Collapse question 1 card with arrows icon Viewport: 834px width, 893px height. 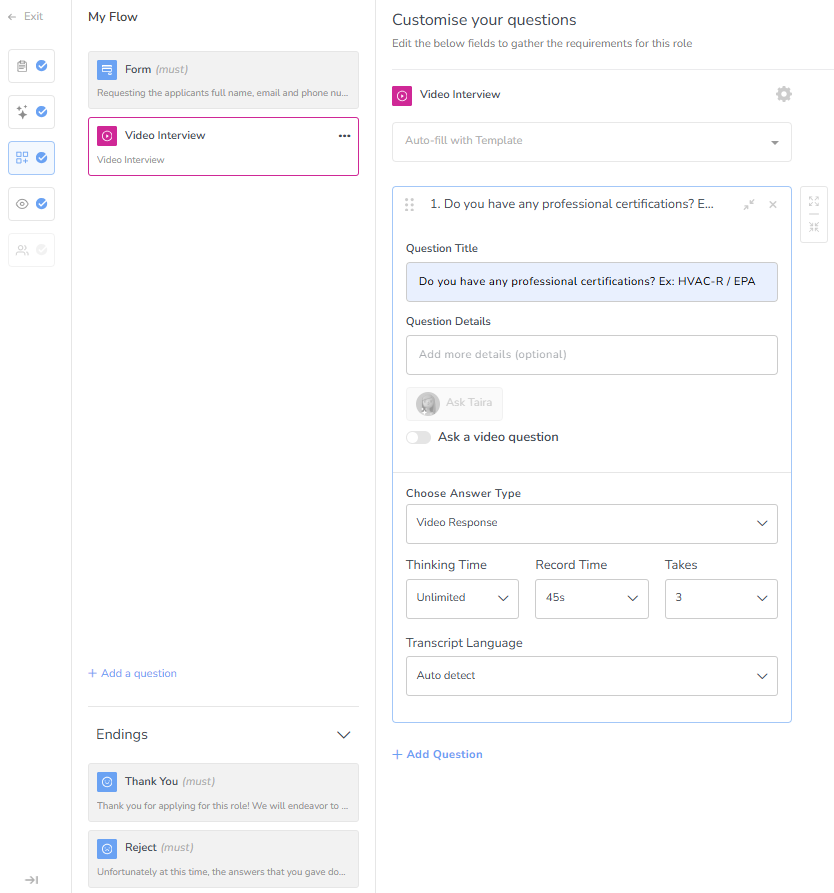tap(749, 204)
